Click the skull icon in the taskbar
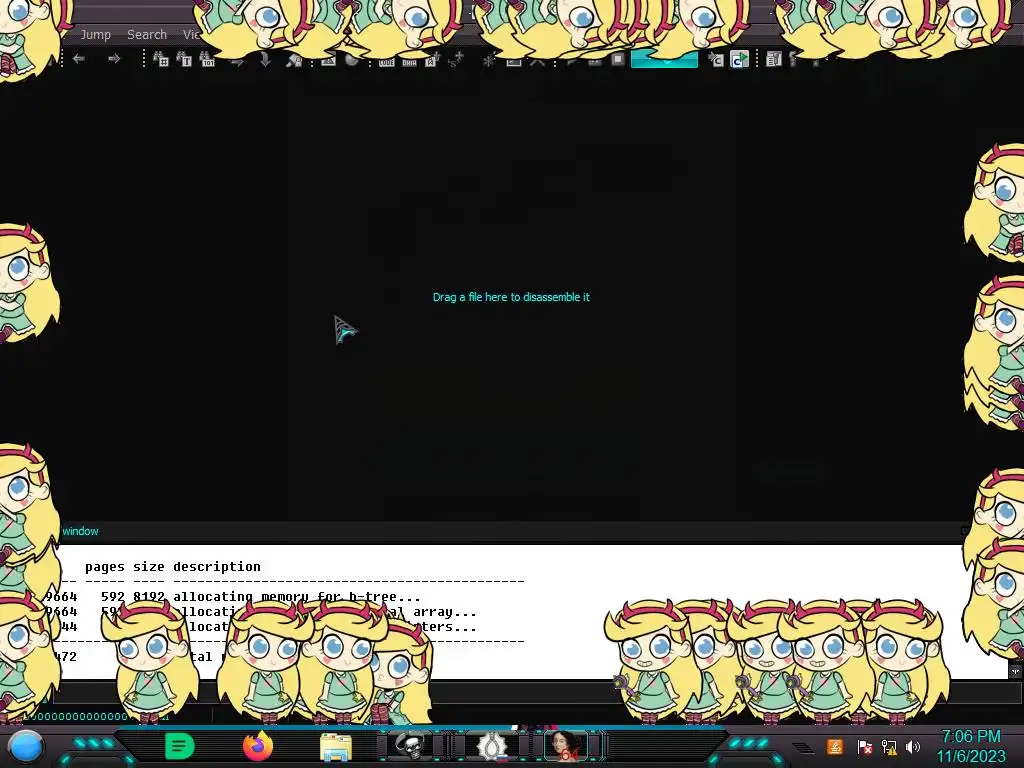 [x=410, y=746]
